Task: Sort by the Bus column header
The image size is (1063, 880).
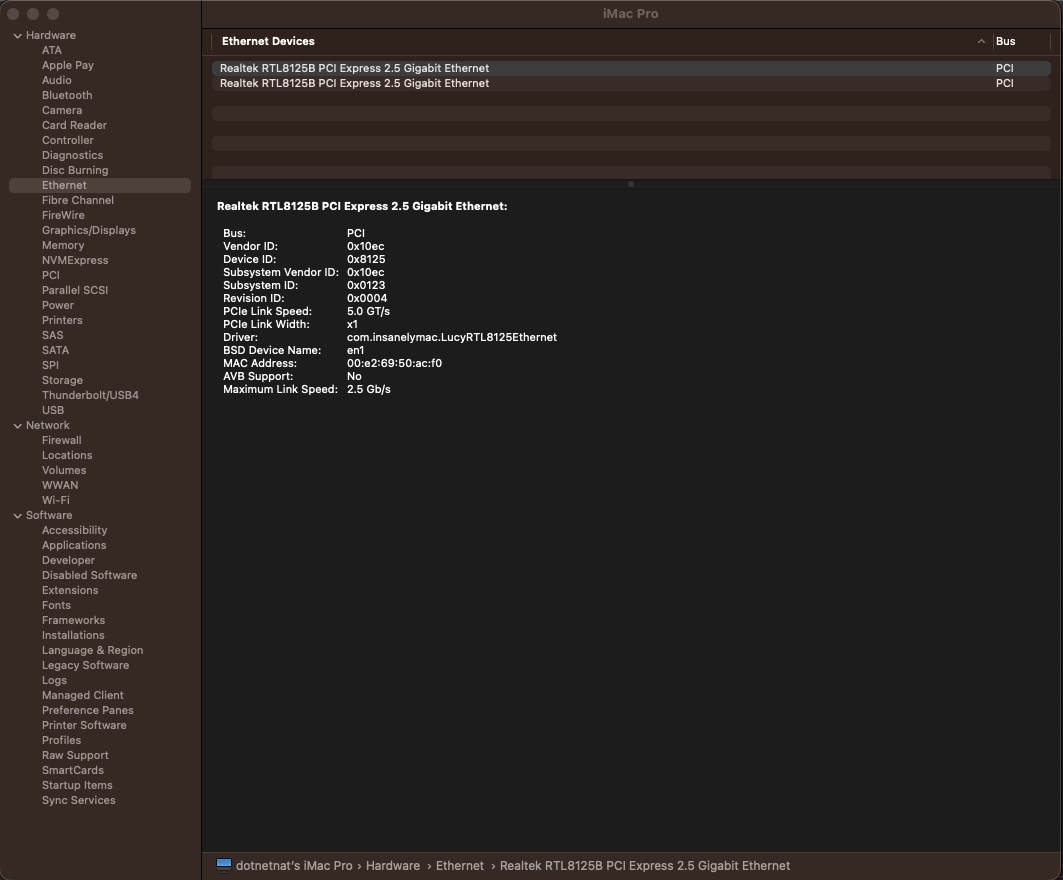Action: click(x=1005, y=41)
